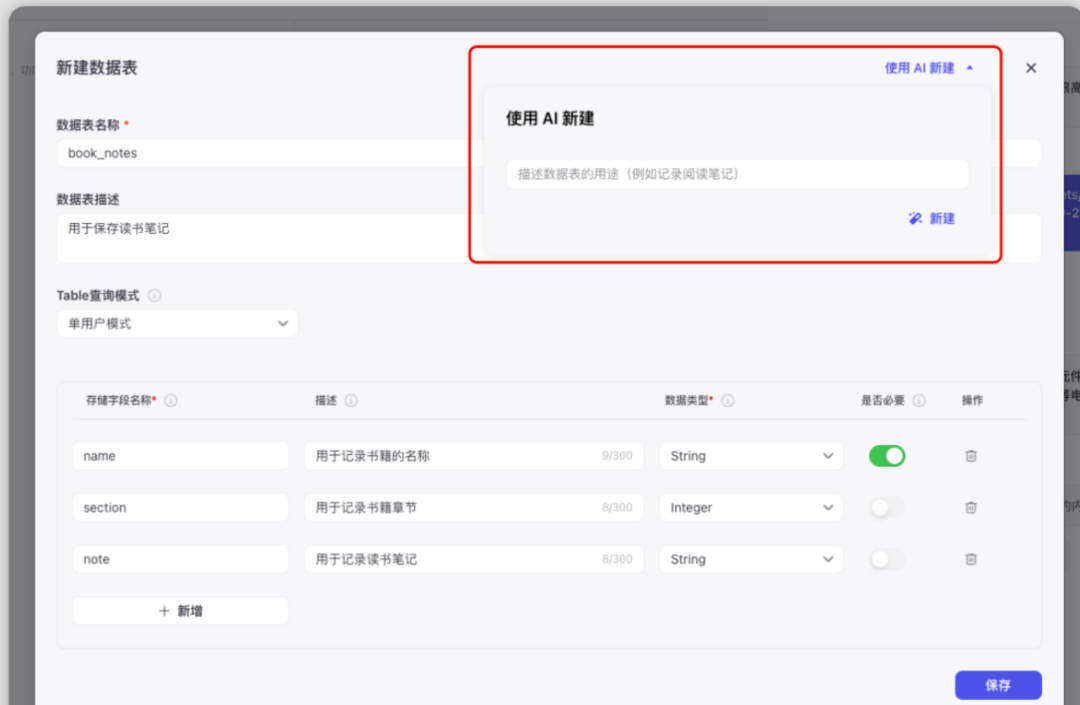Delete the section field row
The height and width of the screenshot is (705, 1080).
tap(971, 507)
